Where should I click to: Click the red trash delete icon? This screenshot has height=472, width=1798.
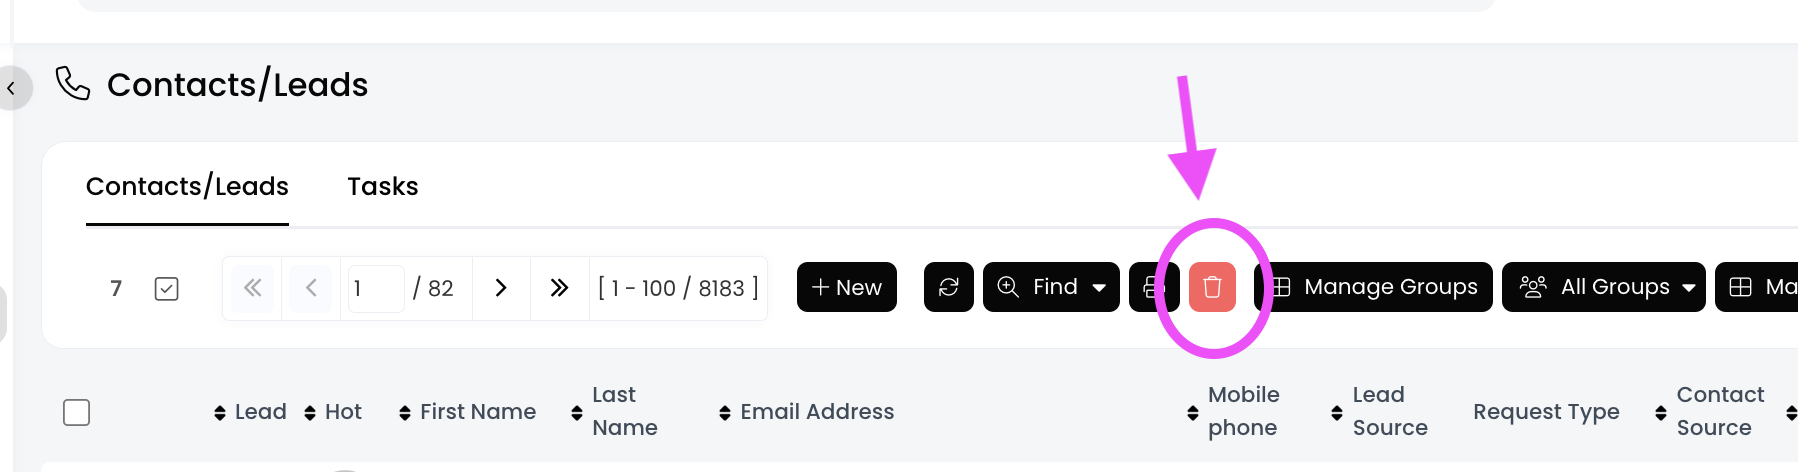coord(1212,288)
